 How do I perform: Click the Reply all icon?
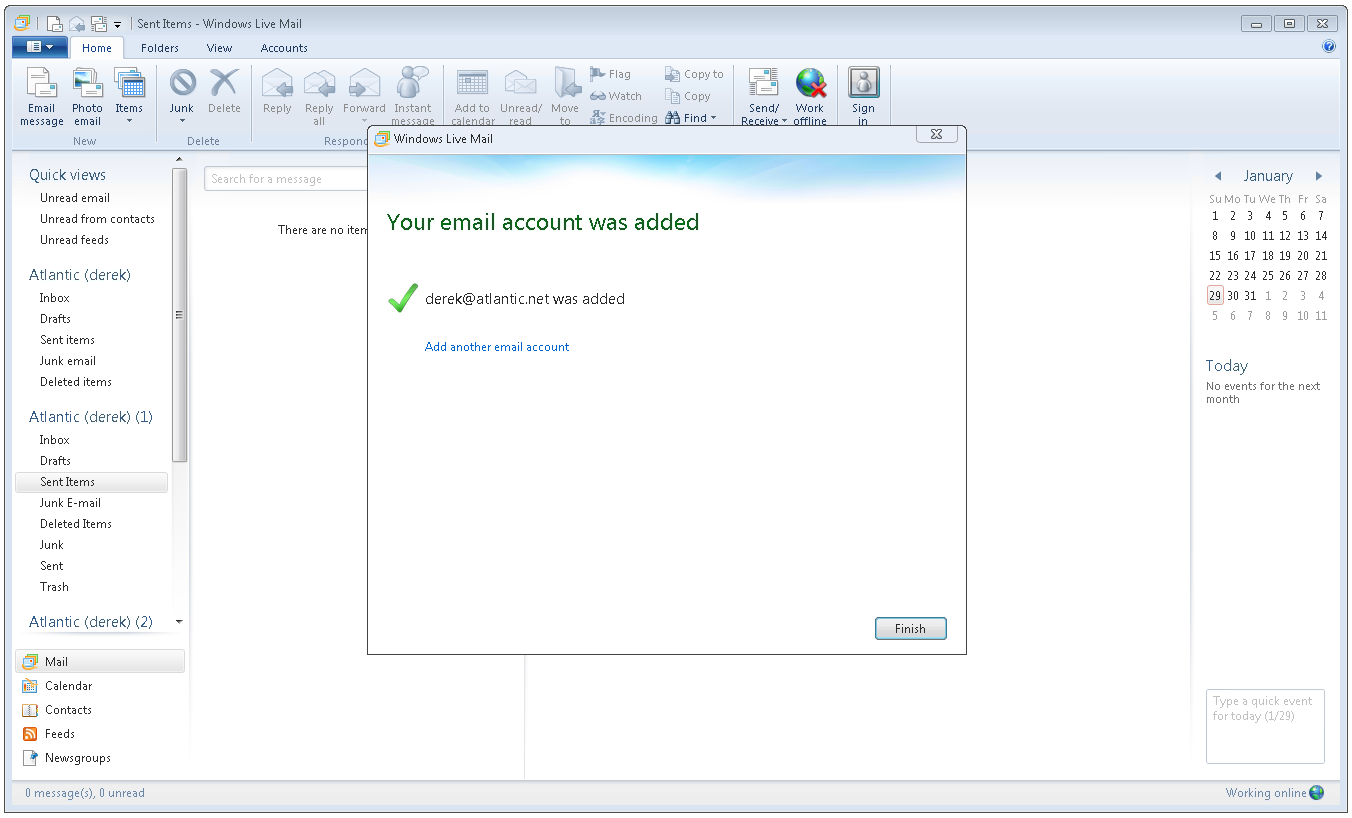coord(319,97)
